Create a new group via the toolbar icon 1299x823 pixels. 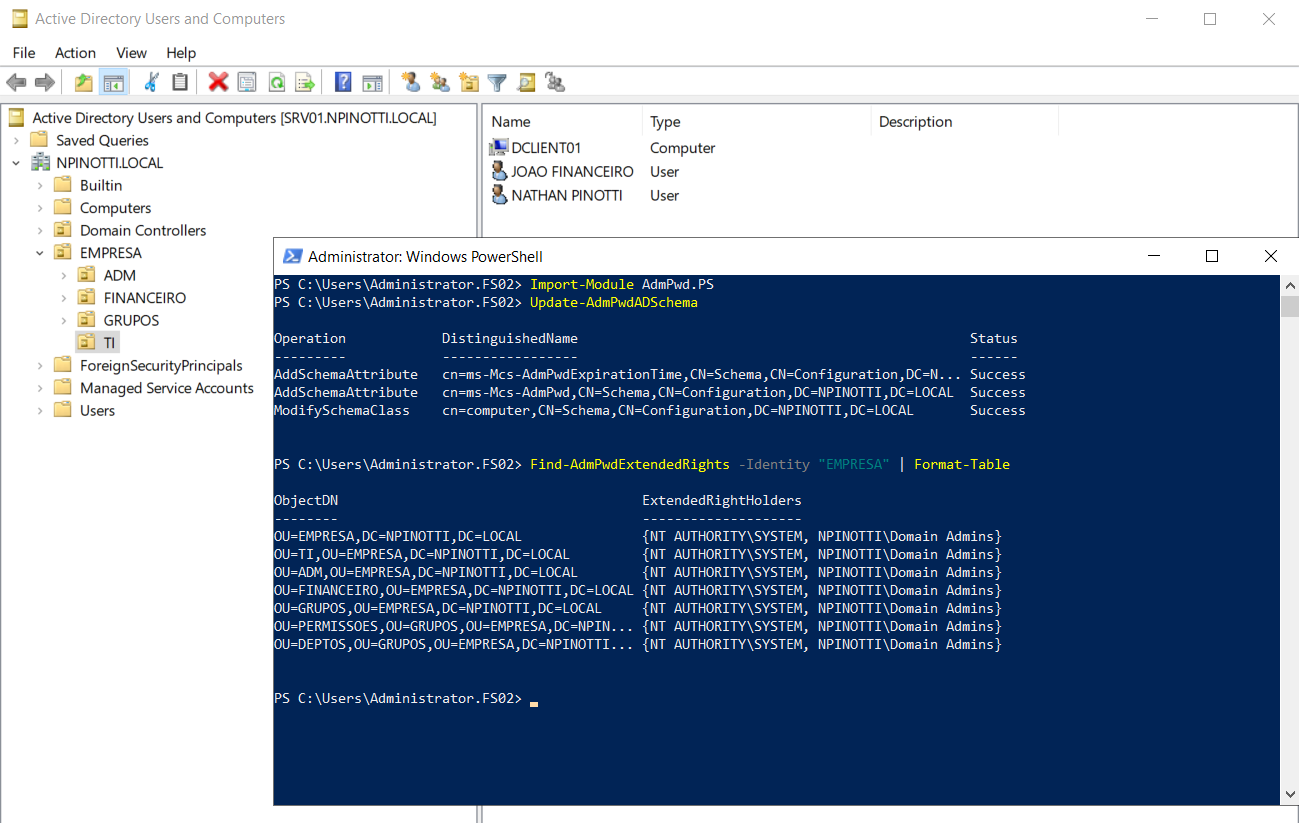point(439,82)
